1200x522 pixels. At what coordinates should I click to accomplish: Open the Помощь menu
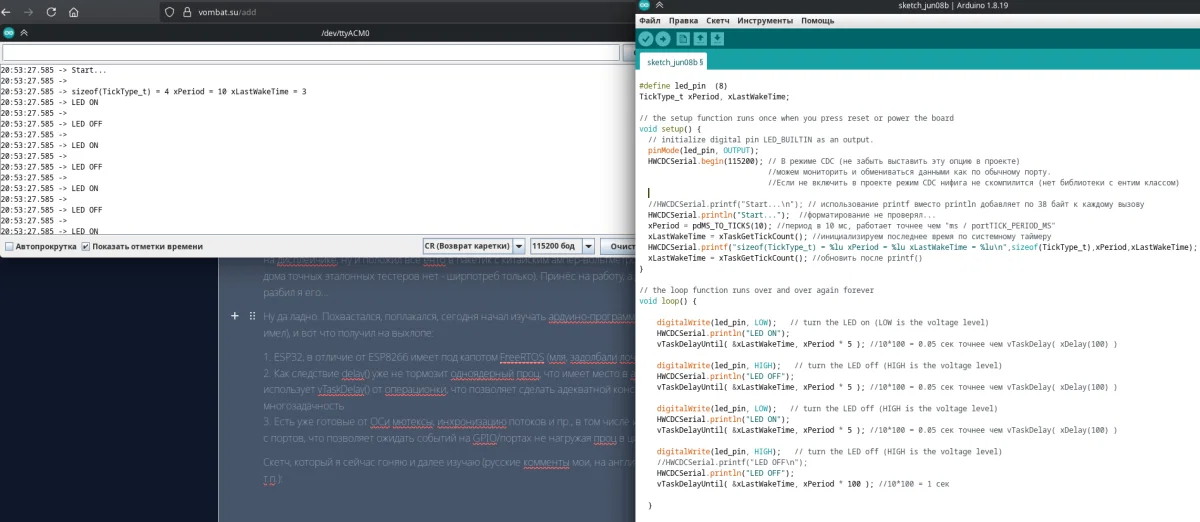[x=817, y=20]
